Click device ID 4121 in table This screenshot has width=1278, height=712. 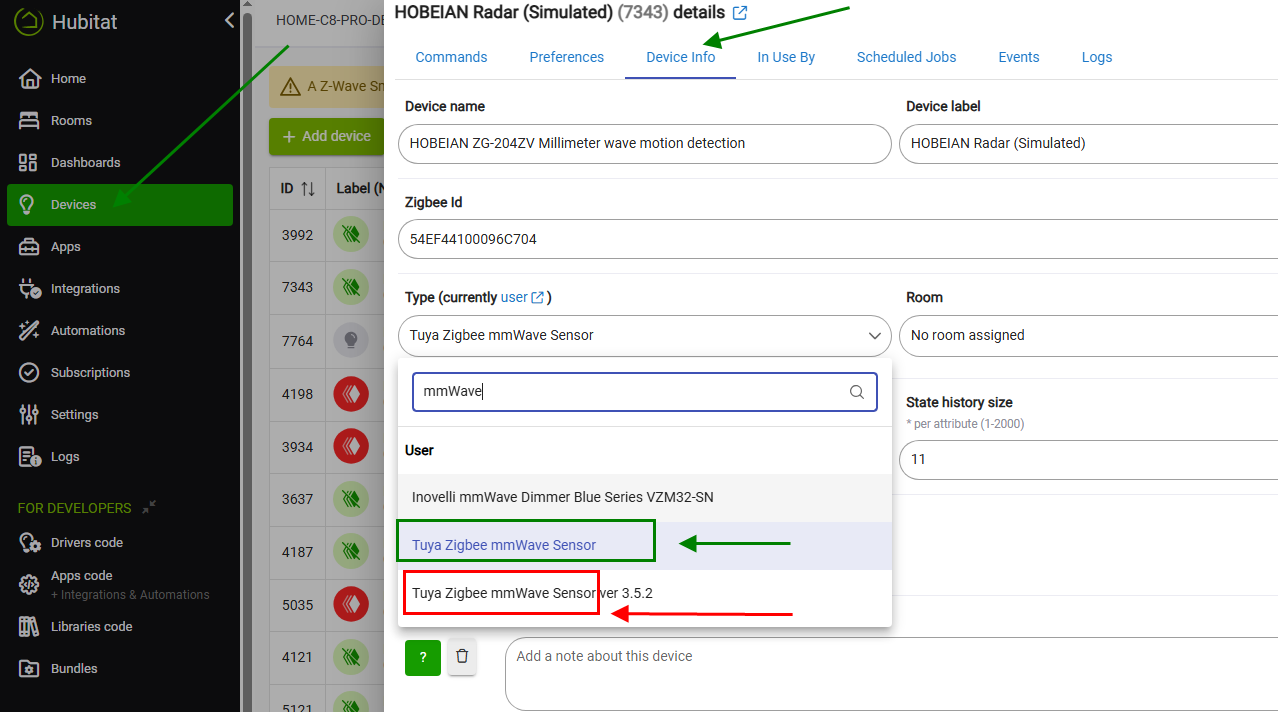point(297,657)
